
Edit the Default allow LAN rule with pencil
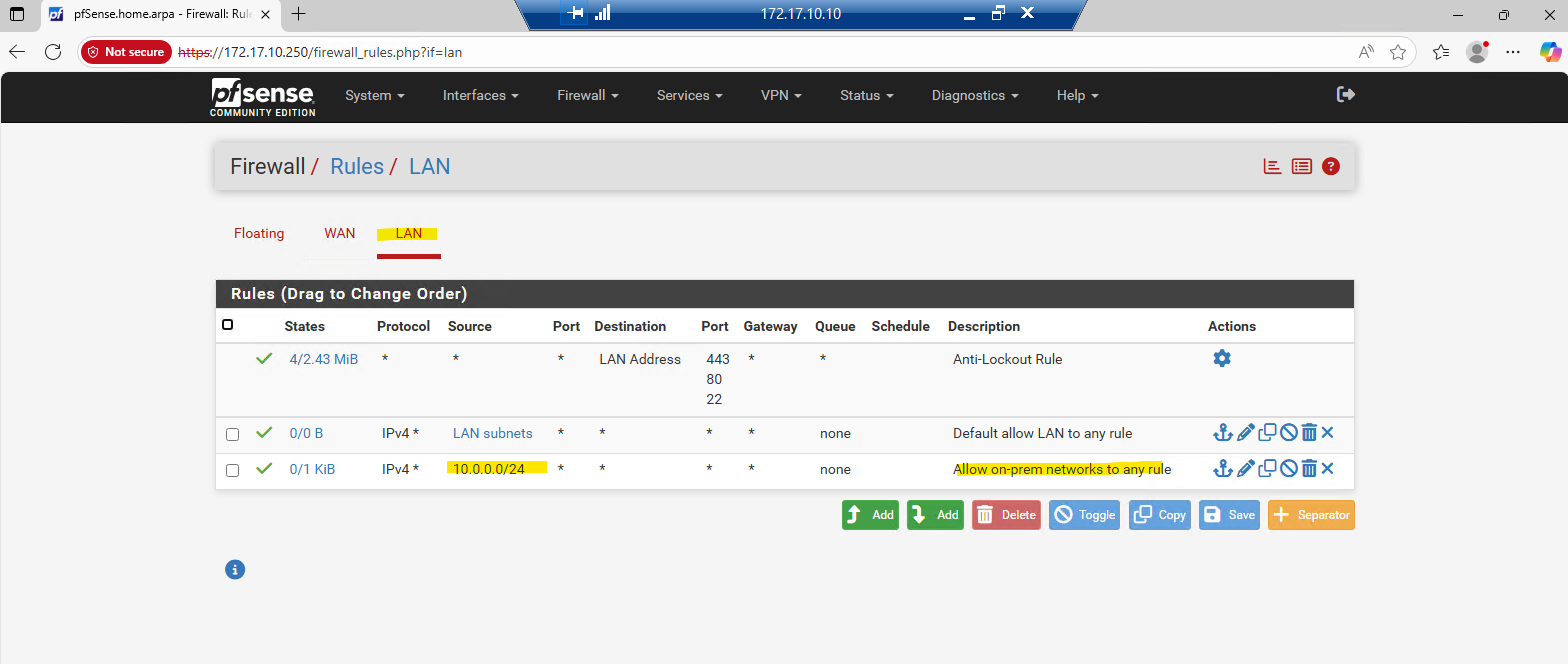pos(1245,433)
